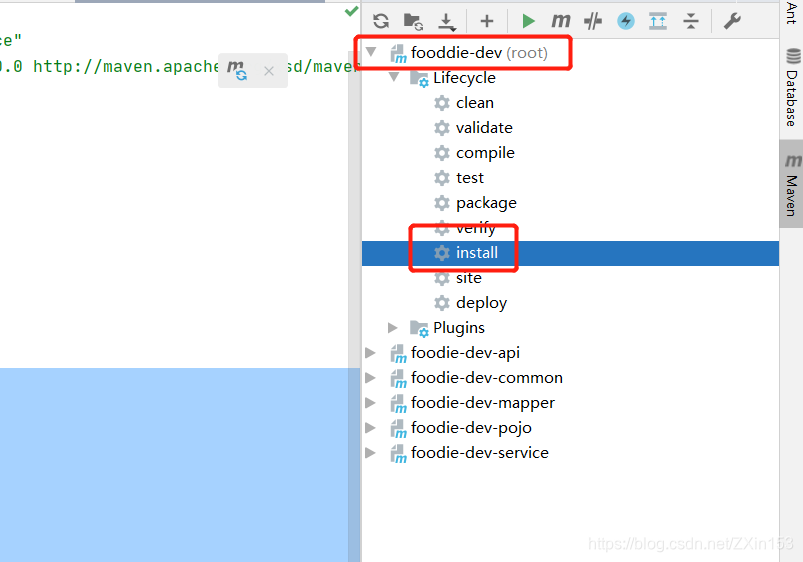803x562 pixels.
Task: Collapse the fooddie-dev root node
Action: [371, 52]
